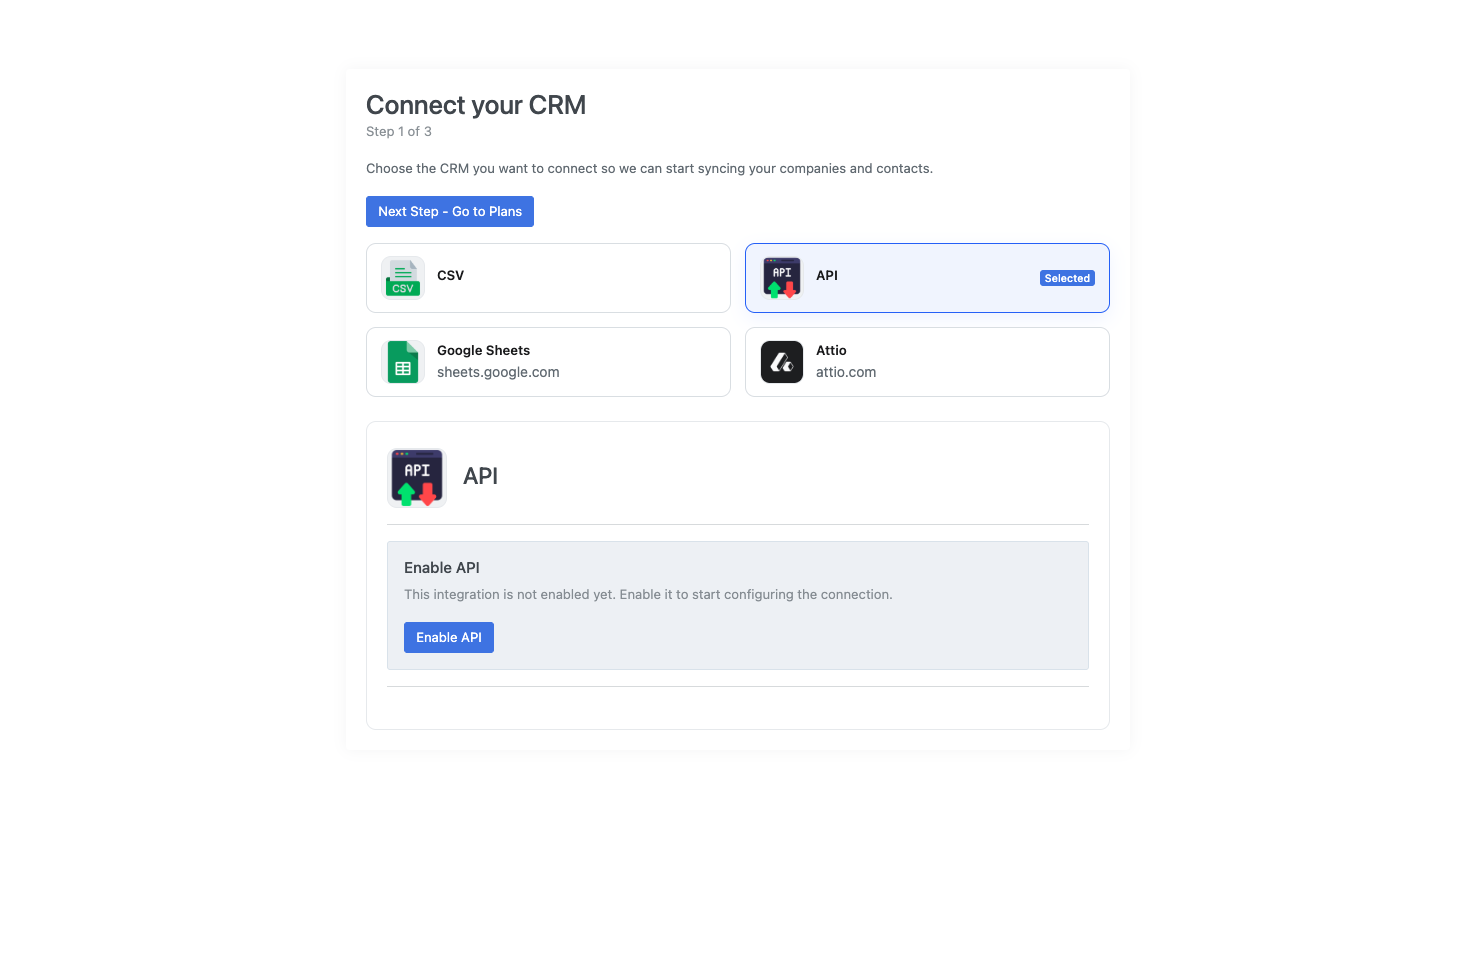1473x956 pixels.
Task: Select the Attio option title
Action: (x=831, y=350)
